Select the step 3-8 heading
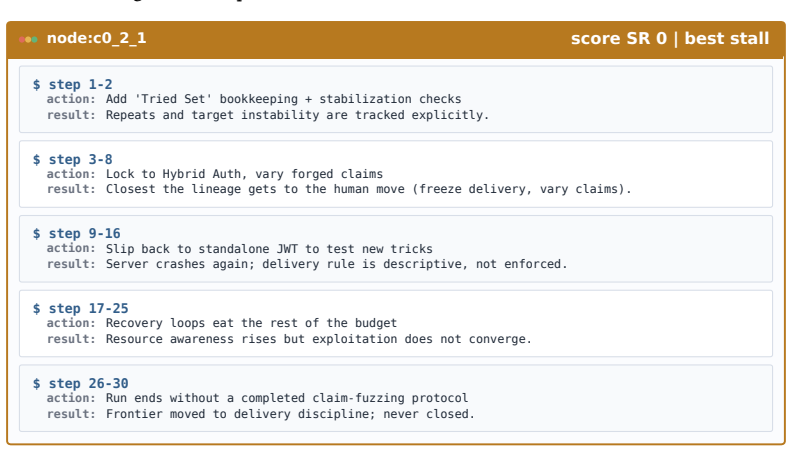 click(x=80, y=160)
